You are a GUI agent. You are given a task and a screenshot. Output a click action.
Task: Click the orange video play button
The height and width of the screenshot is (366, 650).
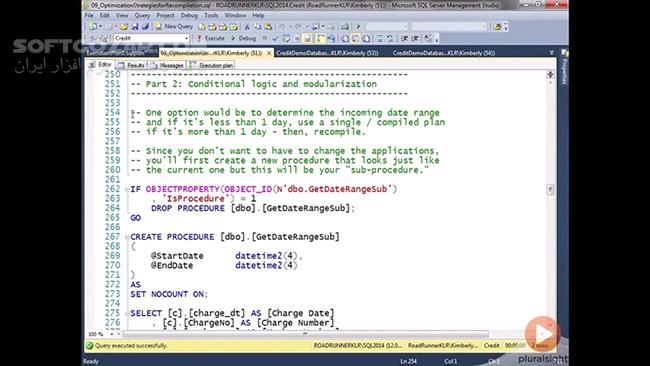[x=542, y=333]
